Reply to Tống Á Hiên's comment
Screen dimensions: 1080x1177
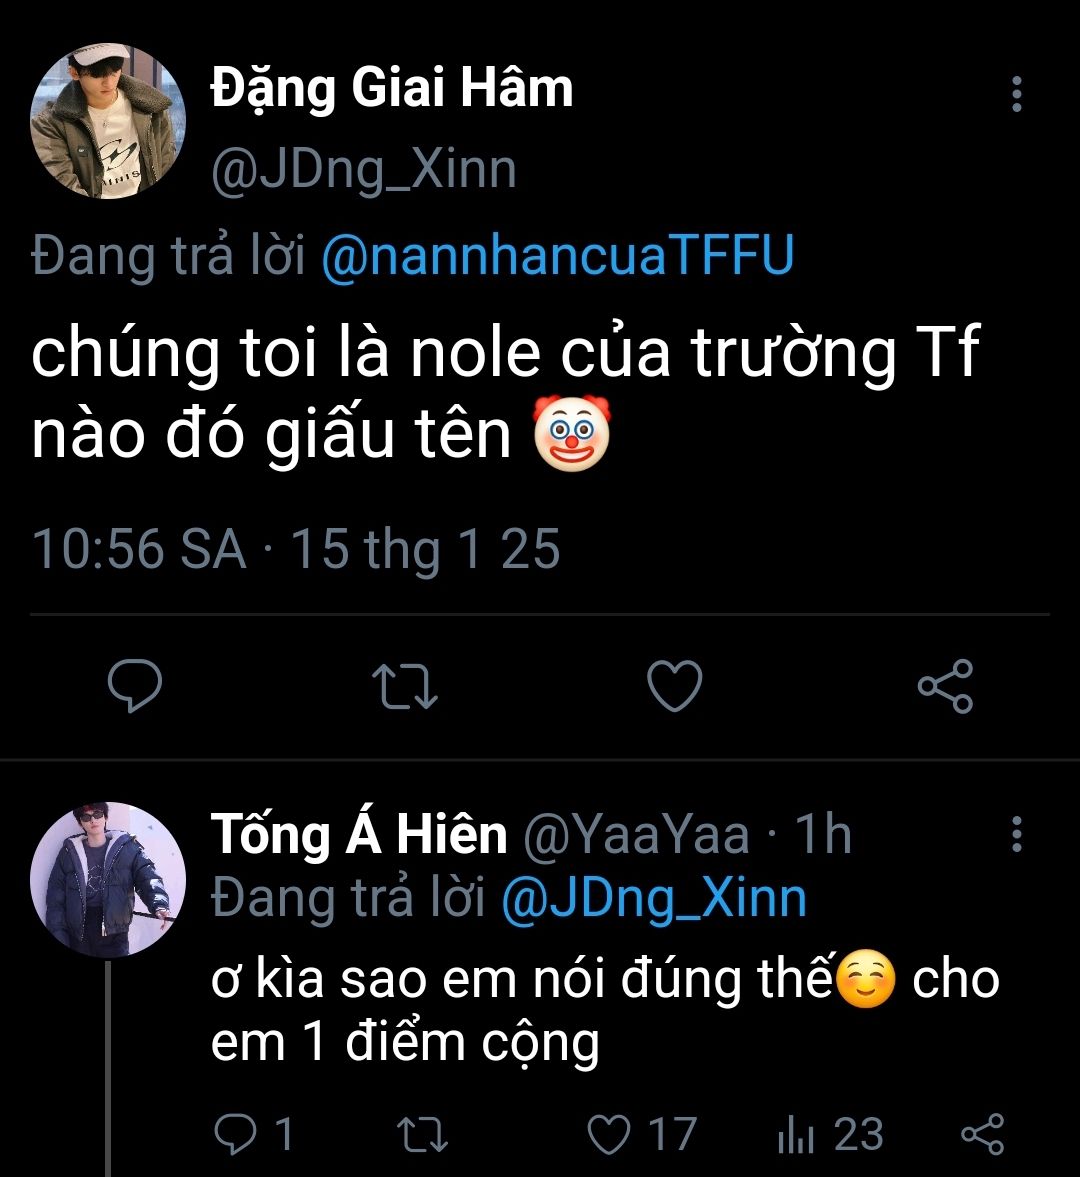click(x=238, y=1134)
